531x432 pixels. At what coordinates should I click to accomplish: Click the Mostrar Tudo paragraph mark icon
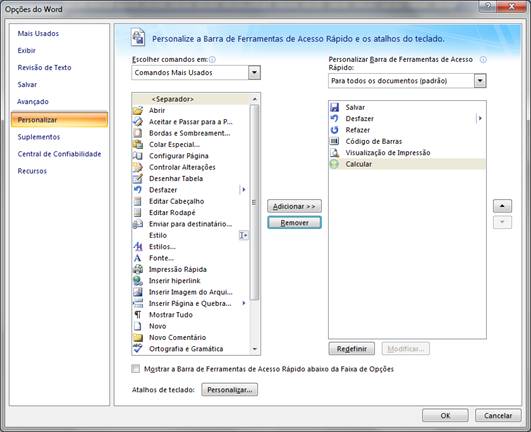click(137, 315)
